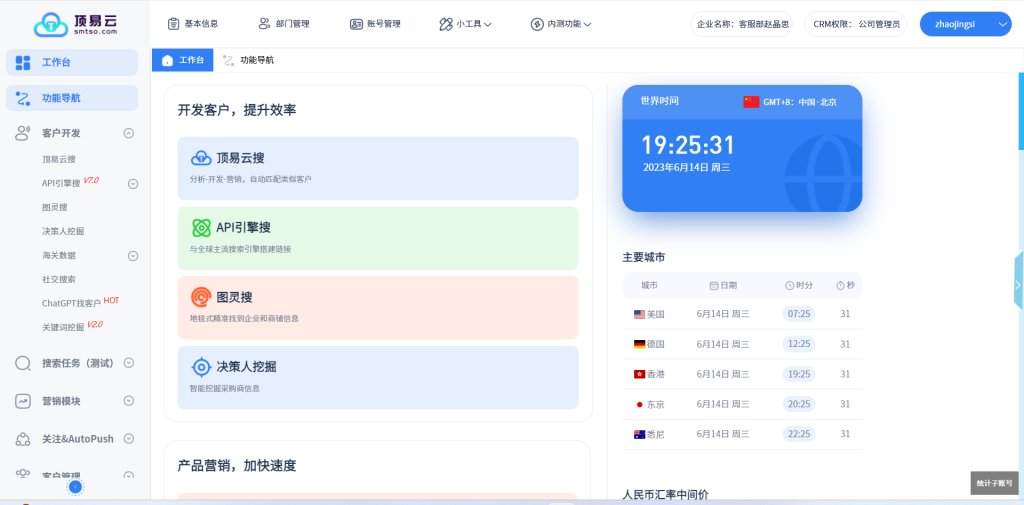The width and height of the screenshot is (1024, 505).
Task: Click the 顶易云 logo icon
Action: coord(48,23)
